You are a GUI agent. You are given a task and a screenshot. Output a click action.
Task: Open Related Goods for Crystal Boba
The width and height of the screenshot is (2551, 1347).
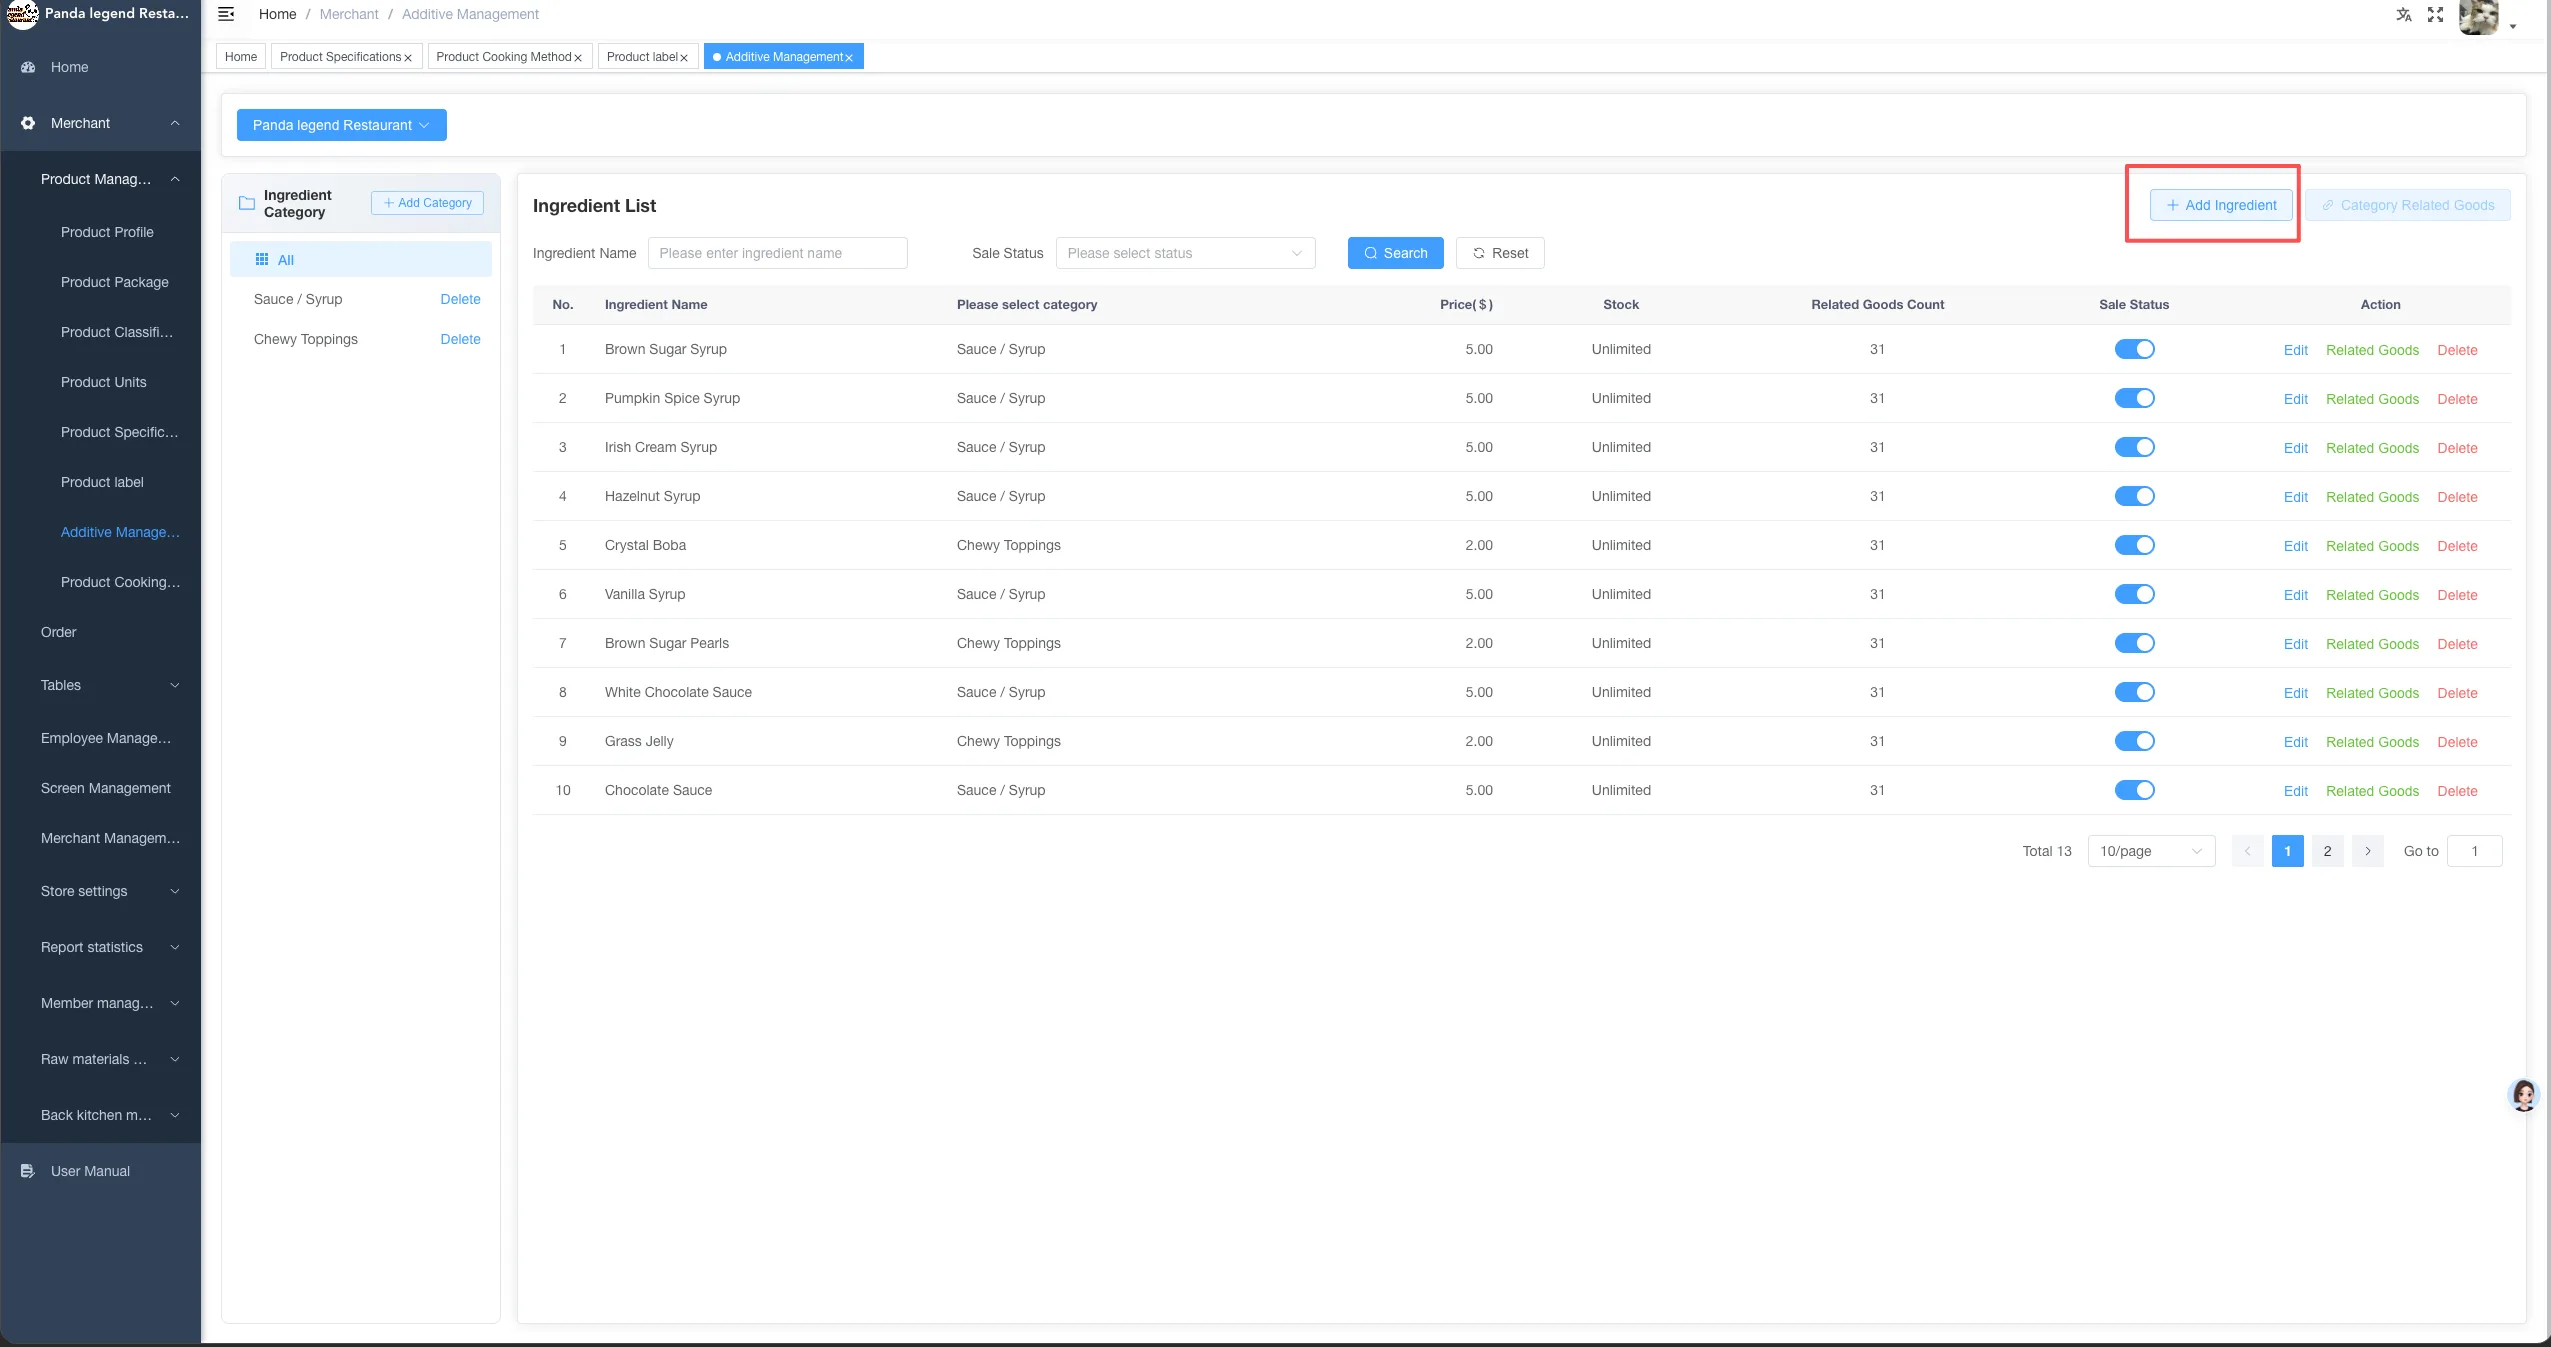[2372, 546]
